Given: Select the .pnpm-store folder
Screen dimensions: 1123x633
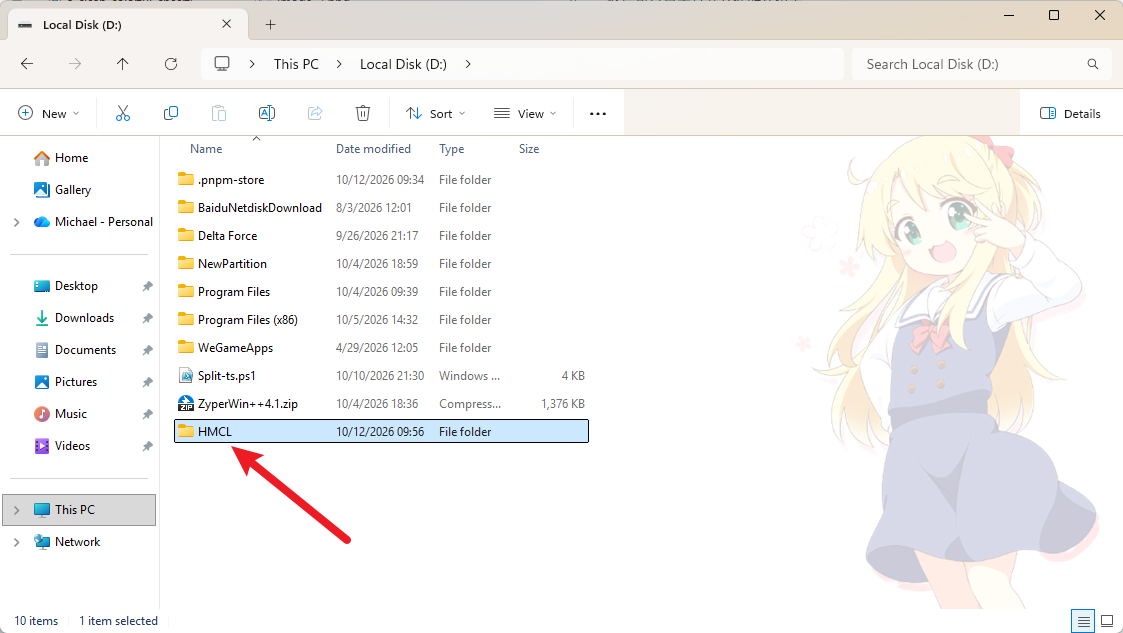Looking at the screenshot, I should point(381,180).
